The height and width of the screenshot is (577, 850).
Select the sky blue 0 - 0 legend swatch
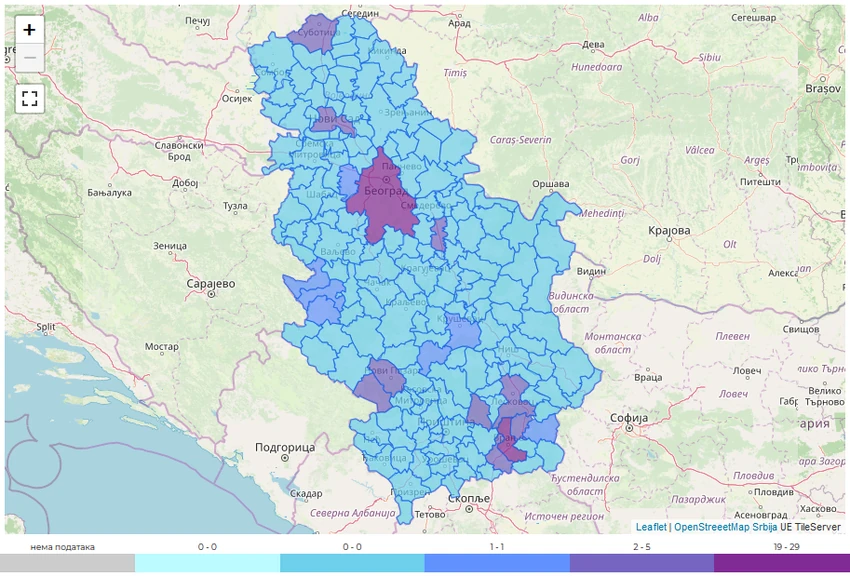click(352, 563)
